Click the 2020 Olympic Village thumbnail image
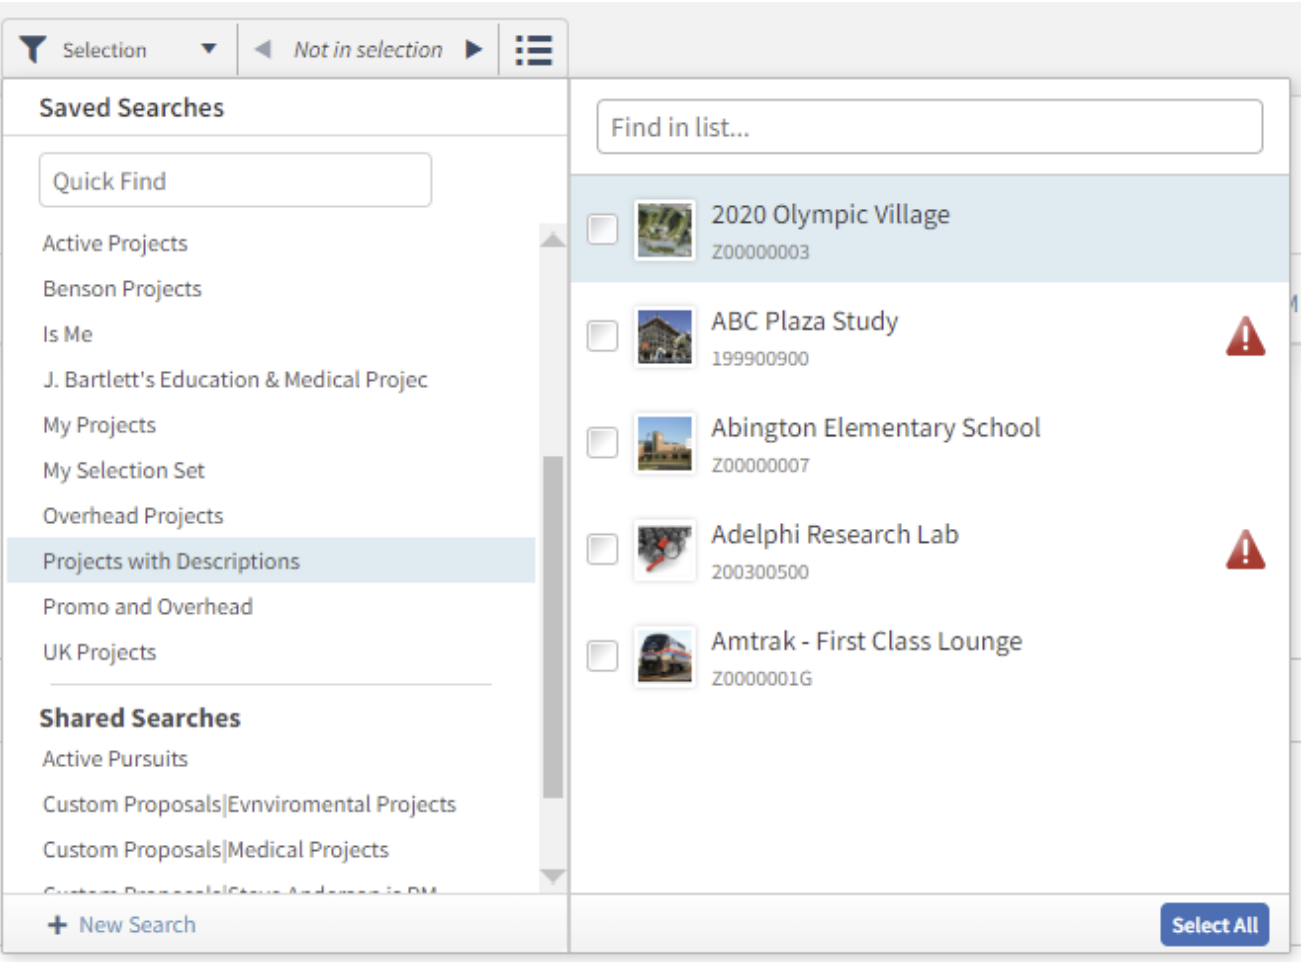Screen dimensions: 1302x970 pyautogui.click(x=663, y=232)
